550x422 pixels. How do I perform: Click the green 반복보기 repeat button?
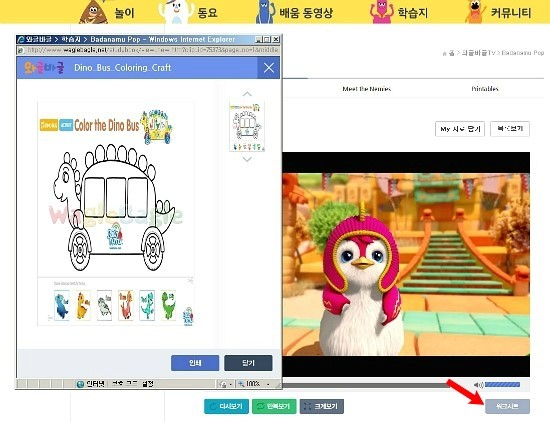tap(274, 407)
